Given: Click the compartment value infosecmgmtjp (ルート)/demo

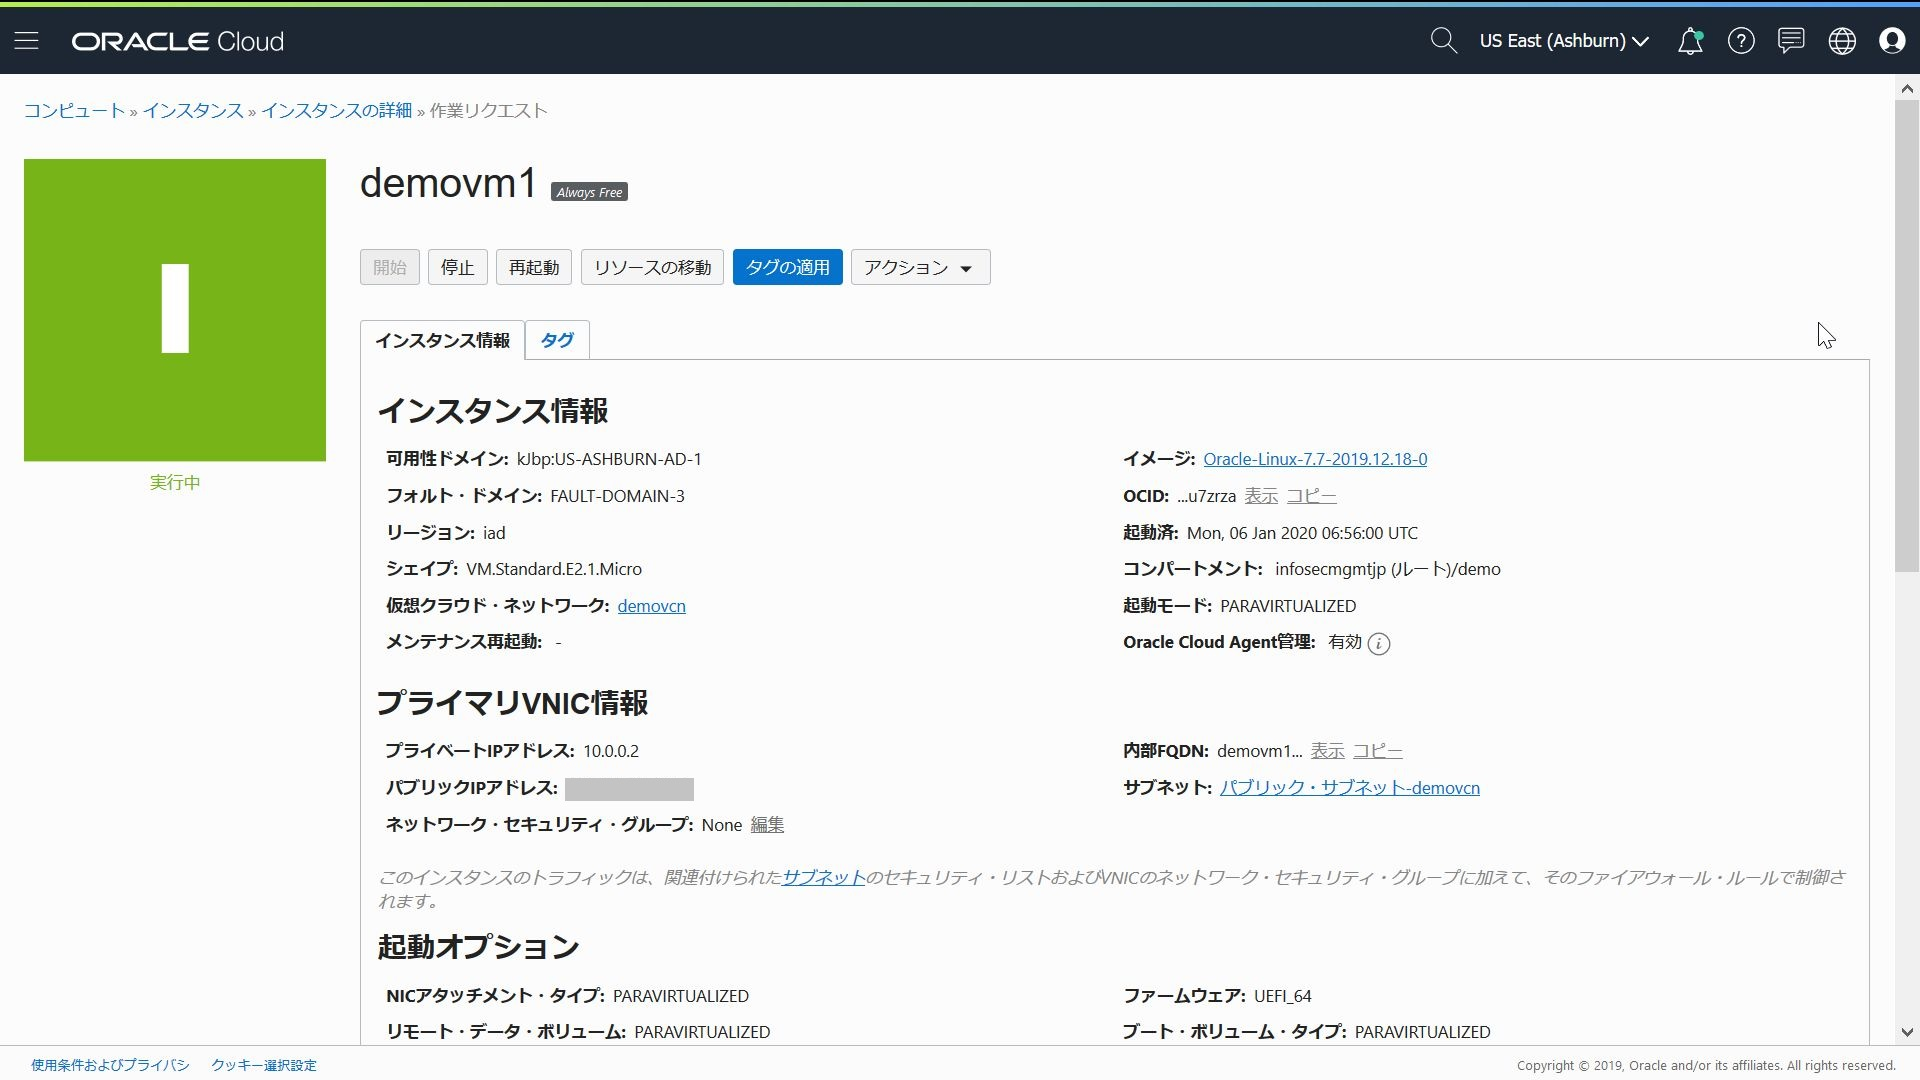Looking at the screenshot, I should (x=1388, y=569).
